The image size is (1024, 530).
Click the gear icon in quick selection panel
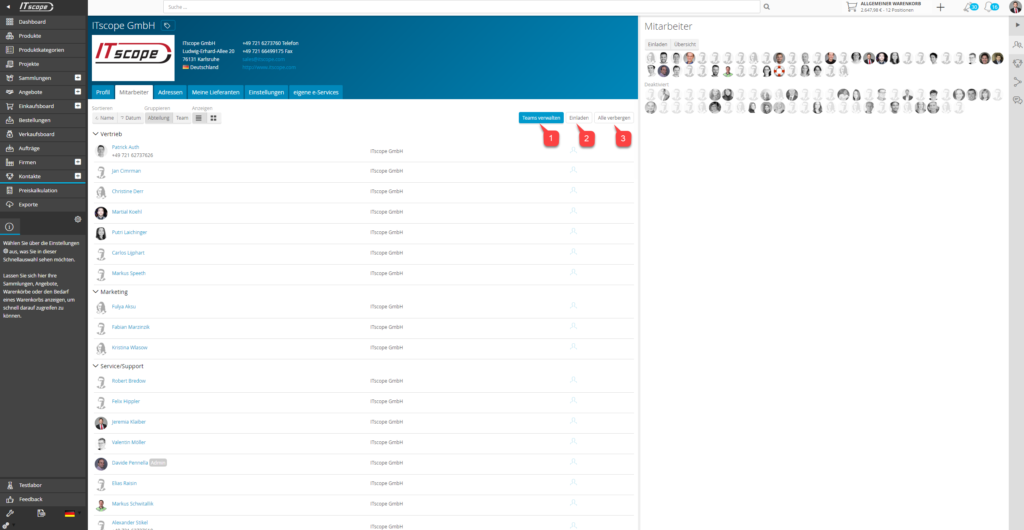[x=78, y=219]
